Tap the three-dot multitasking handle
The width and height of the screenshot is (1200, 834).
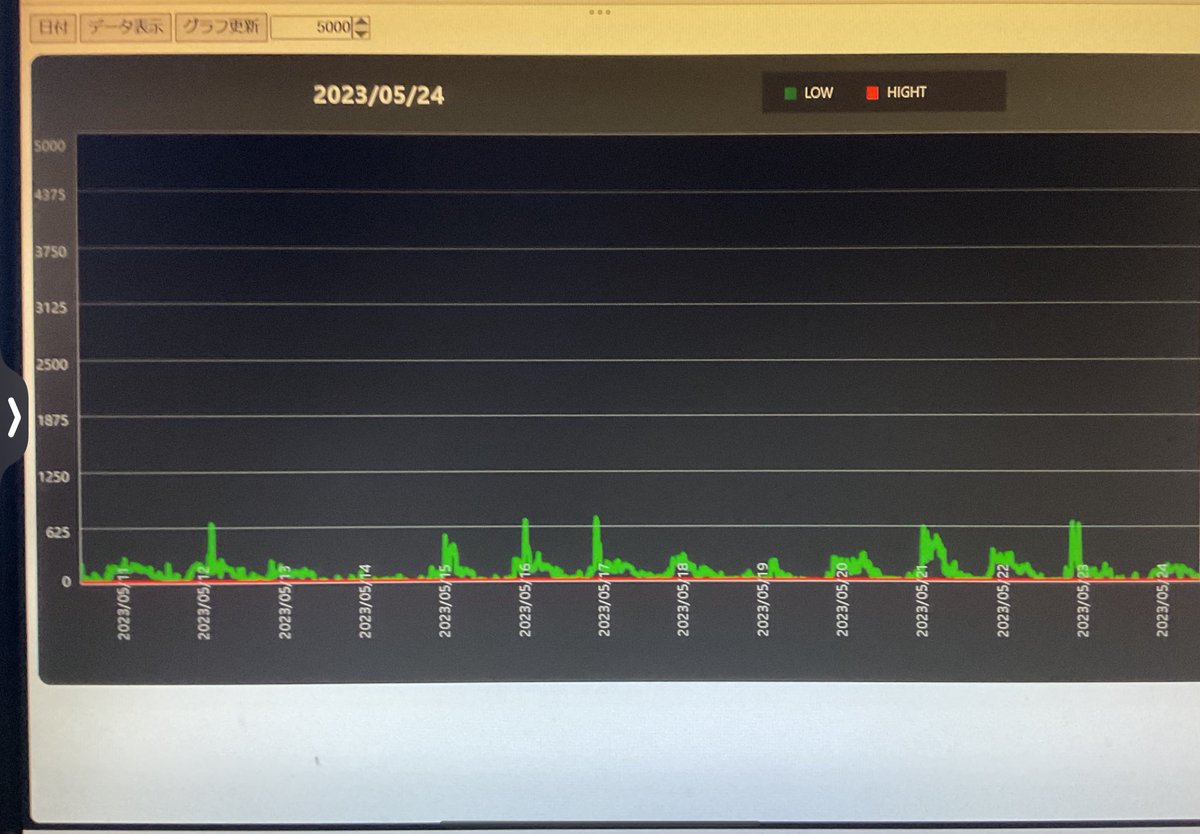(x=600, y=12)
